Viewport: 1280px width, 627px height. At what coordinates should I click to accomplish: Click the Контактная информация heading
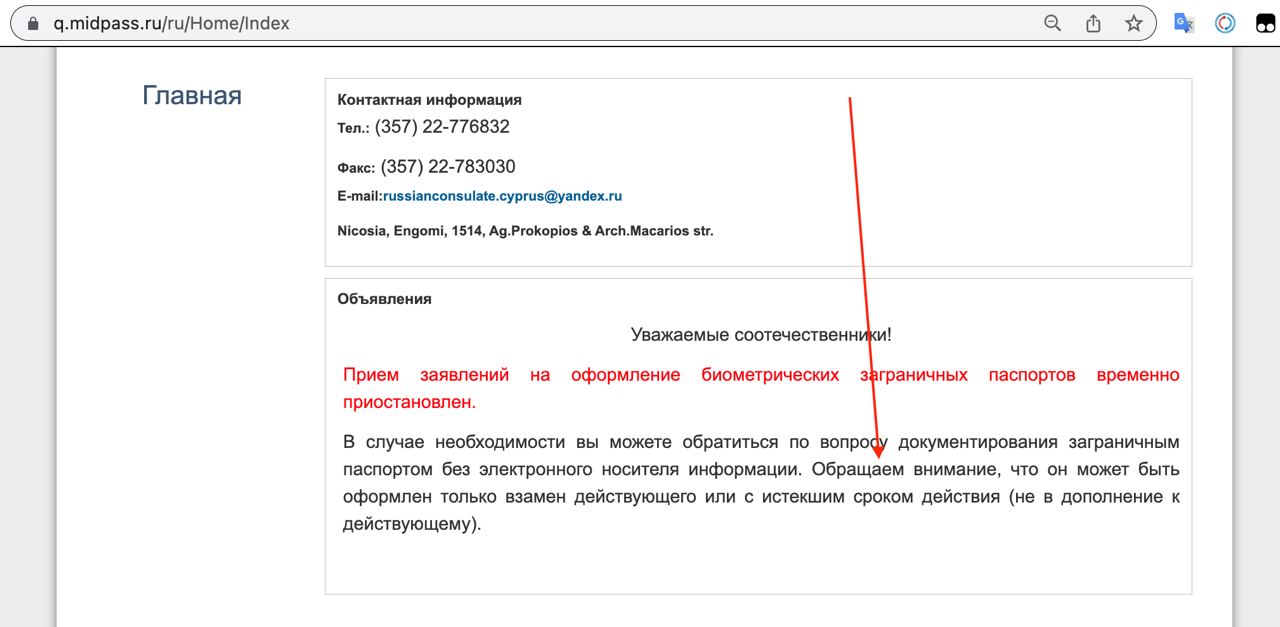tap(429, 100)
